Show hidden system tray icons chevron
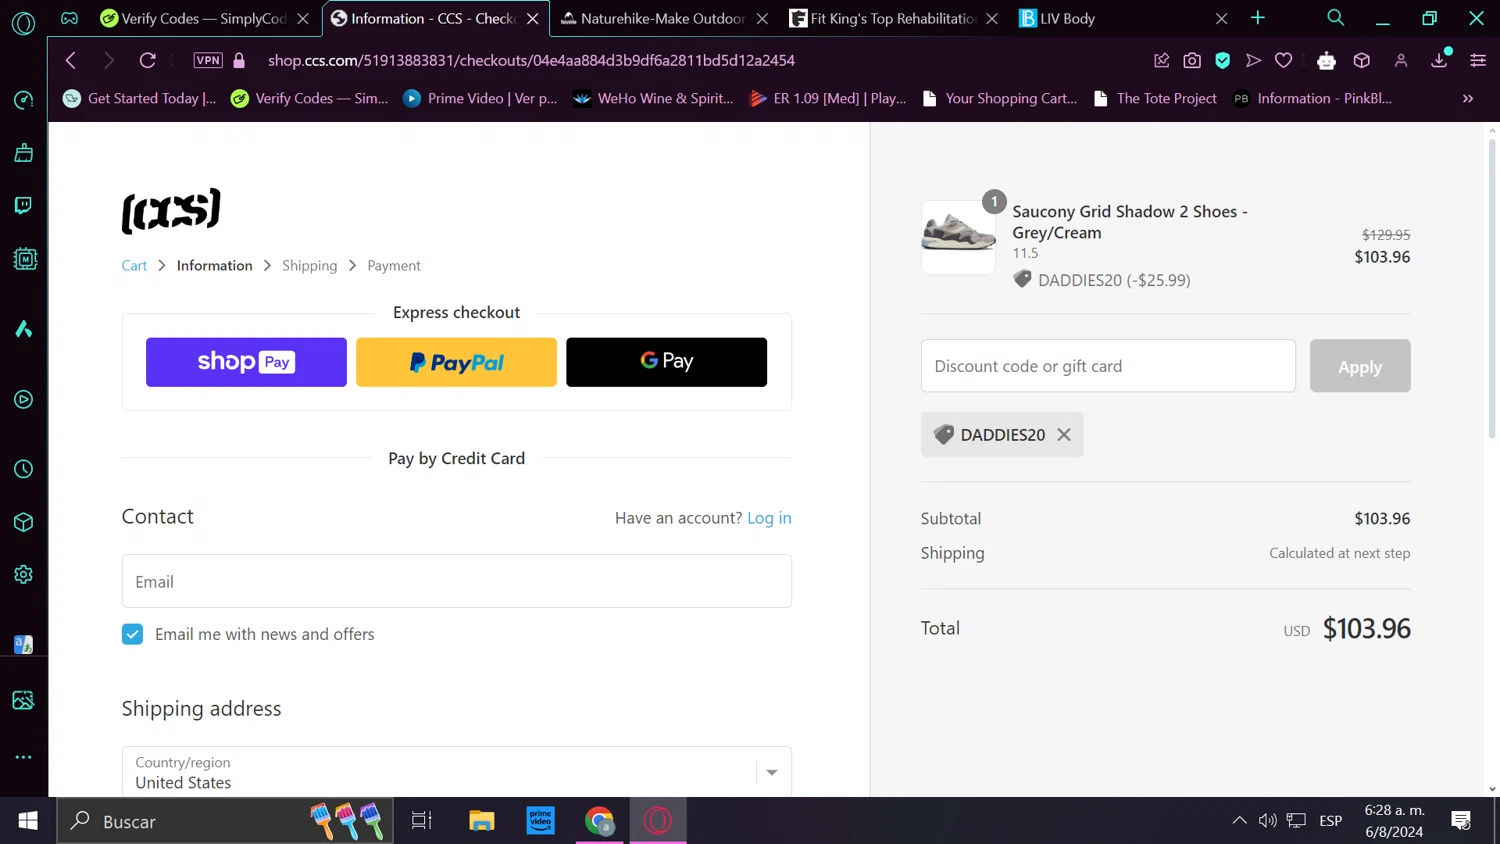 pos(1239,821)
